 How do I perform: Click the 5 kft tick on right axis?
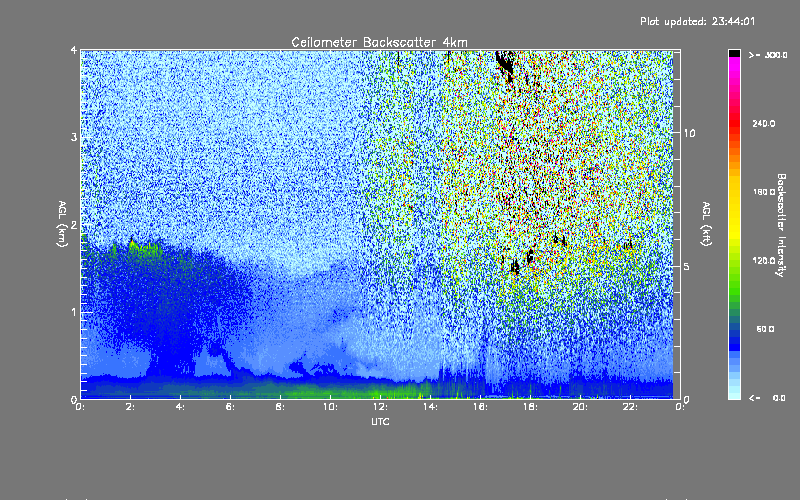(687, 266)
